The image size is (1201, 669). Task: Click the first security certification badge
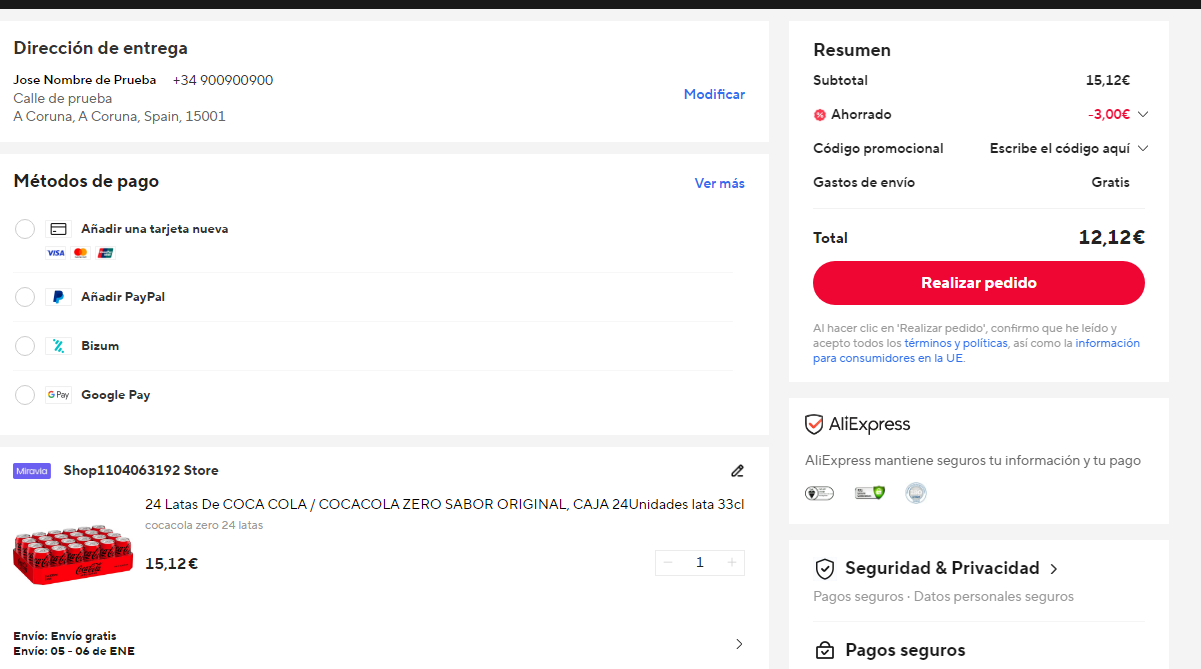[x=819, y=492]
